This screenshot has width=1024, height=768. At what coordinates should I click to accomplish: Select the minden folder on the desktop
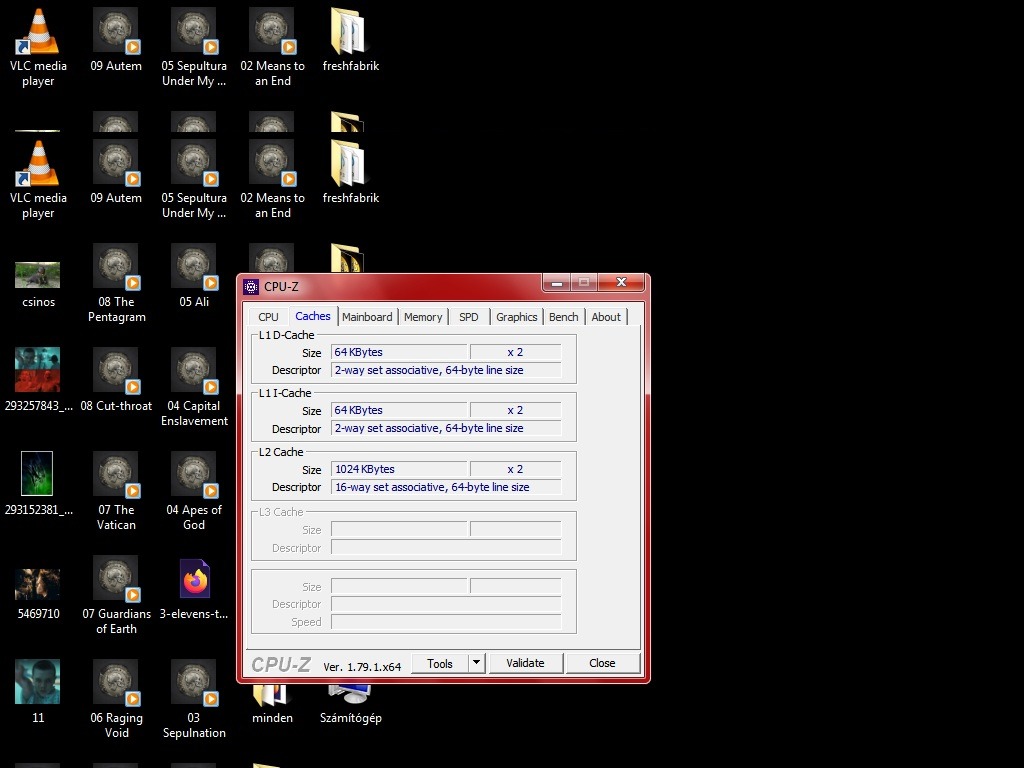click(272, 705)
